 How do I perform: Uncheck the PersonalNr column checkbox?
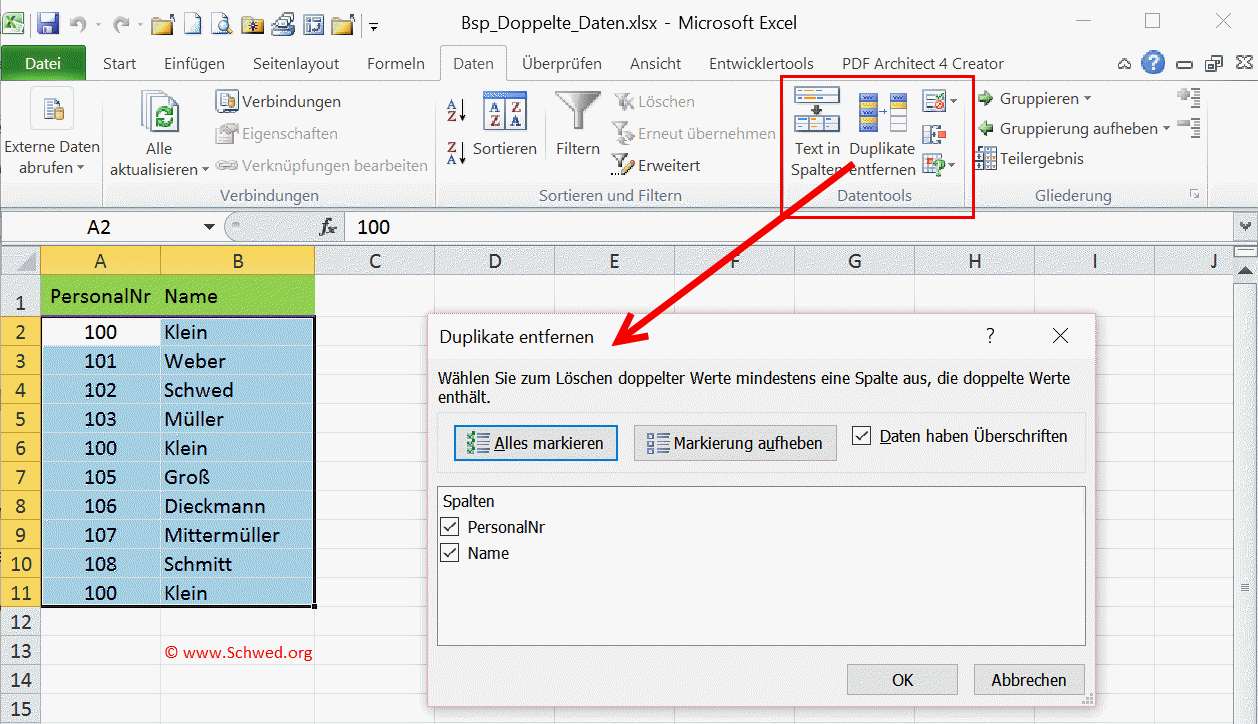click(450, 526)
